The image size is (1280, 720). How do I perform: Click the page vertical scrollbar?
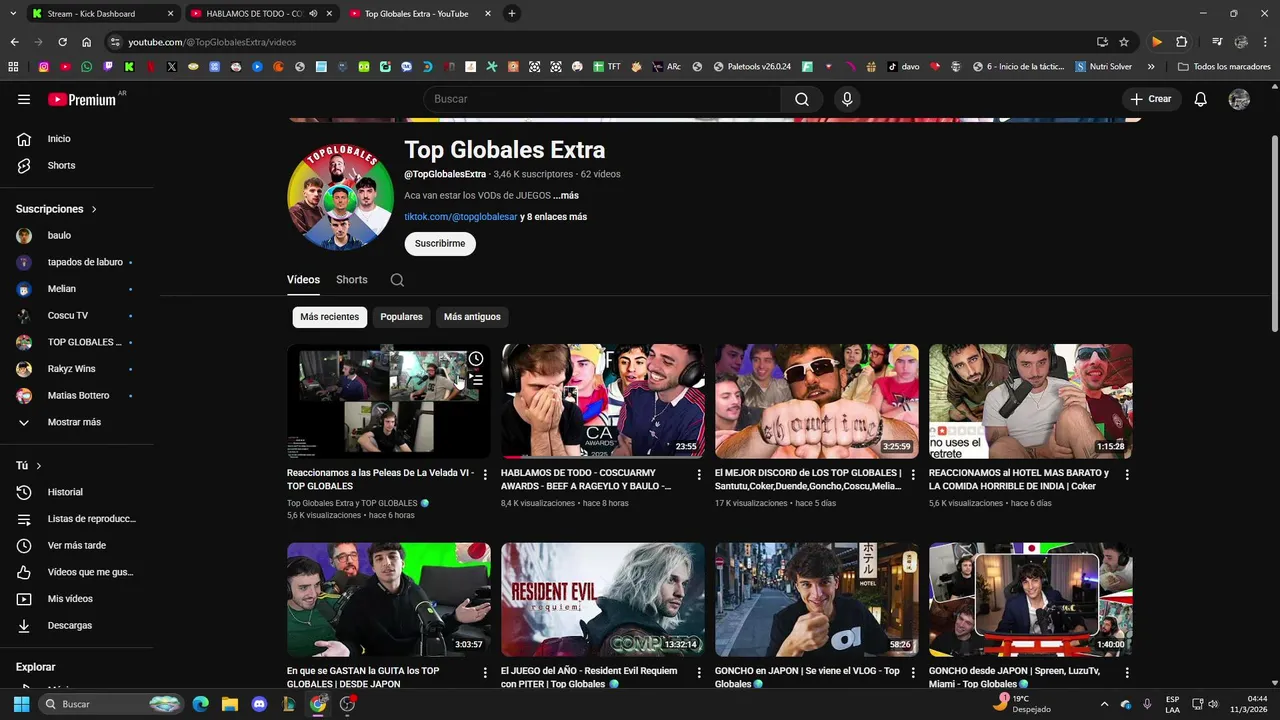point(1274,233)
